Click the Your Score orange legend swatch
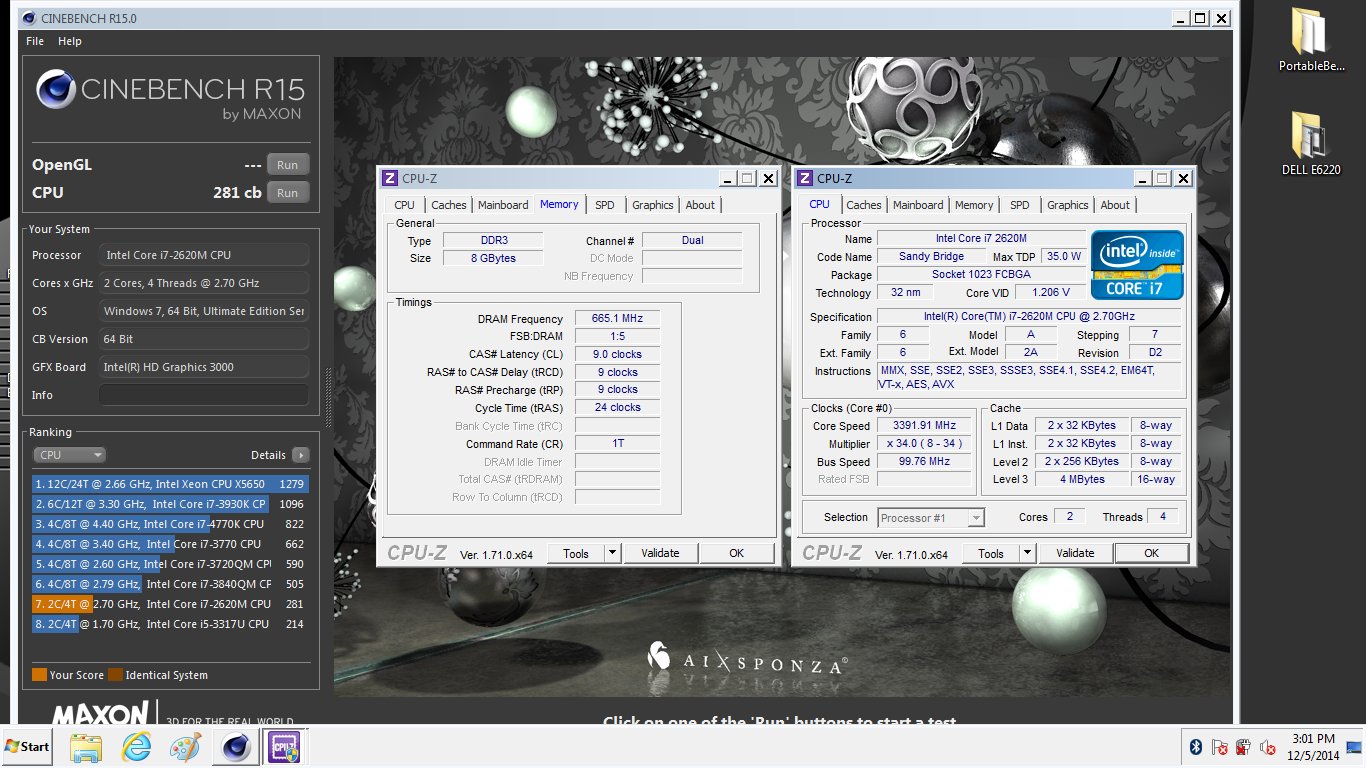 click(39, 675)
